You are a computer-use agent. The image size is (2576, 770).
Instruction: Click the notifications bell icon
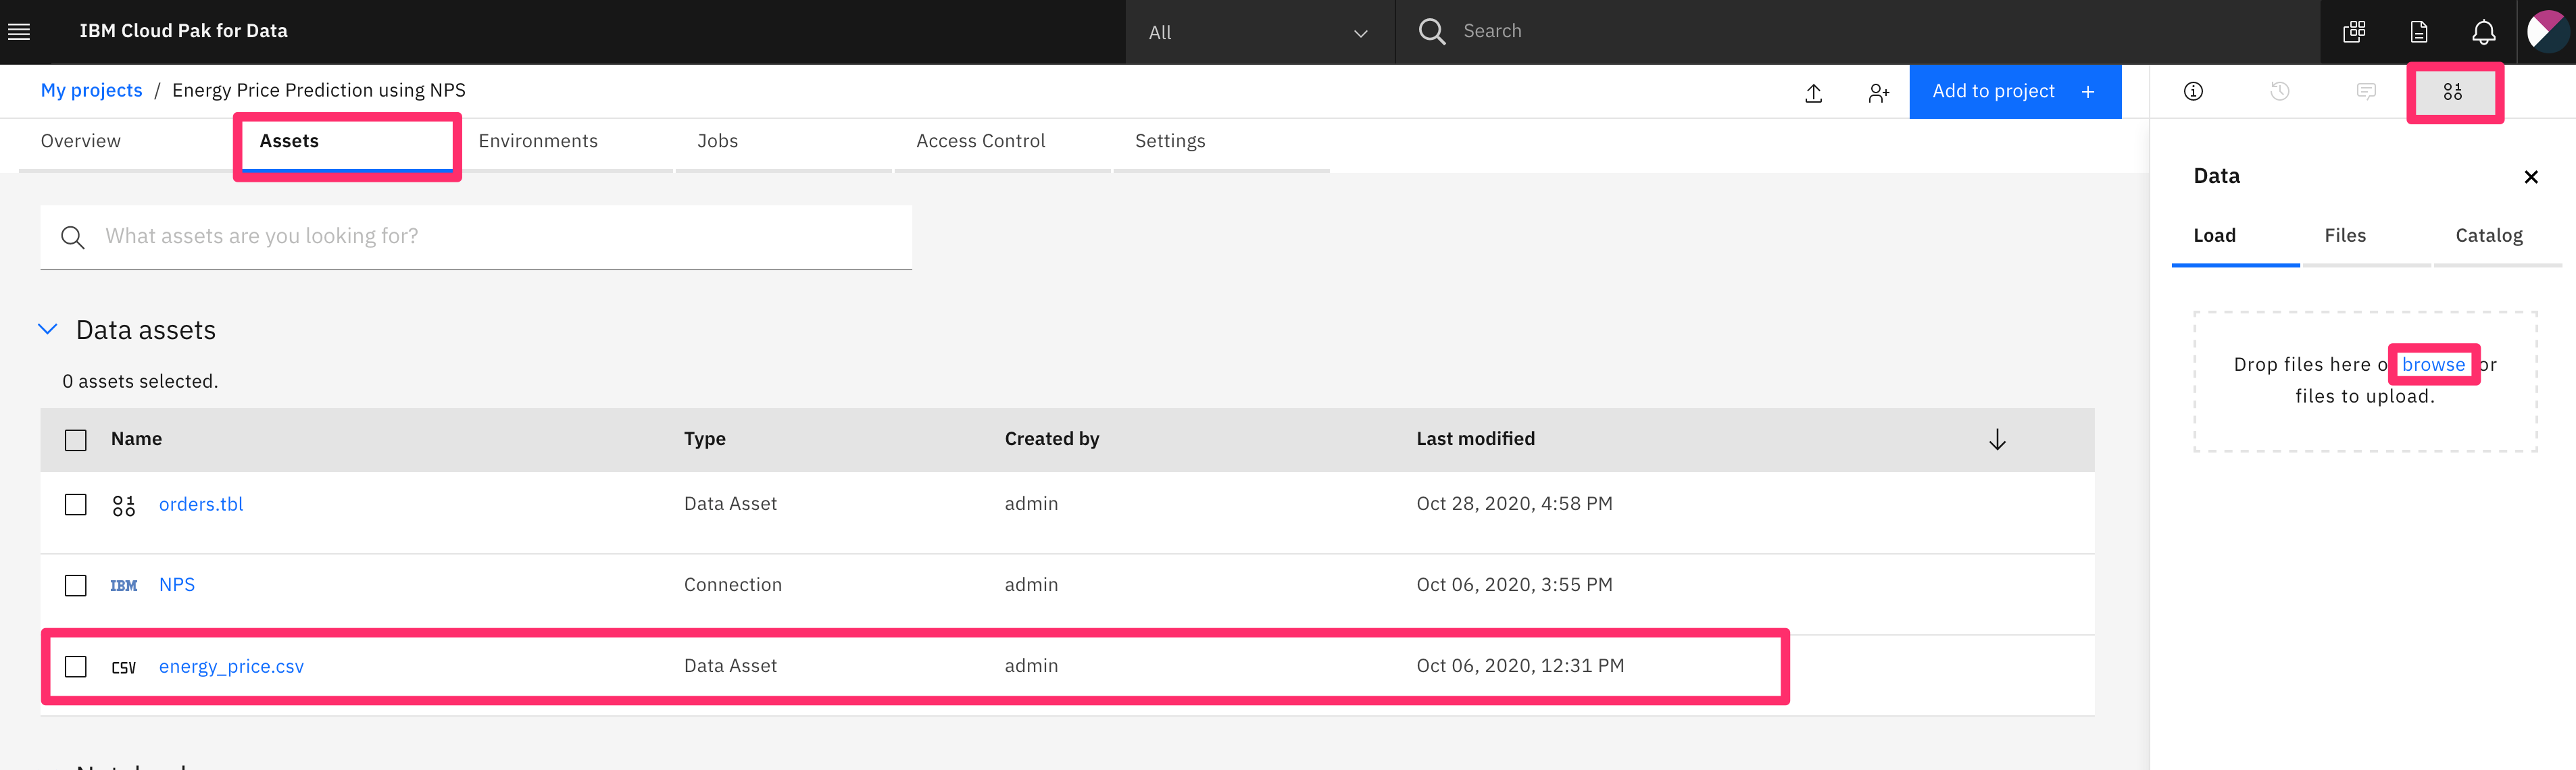click(2483, 32)
